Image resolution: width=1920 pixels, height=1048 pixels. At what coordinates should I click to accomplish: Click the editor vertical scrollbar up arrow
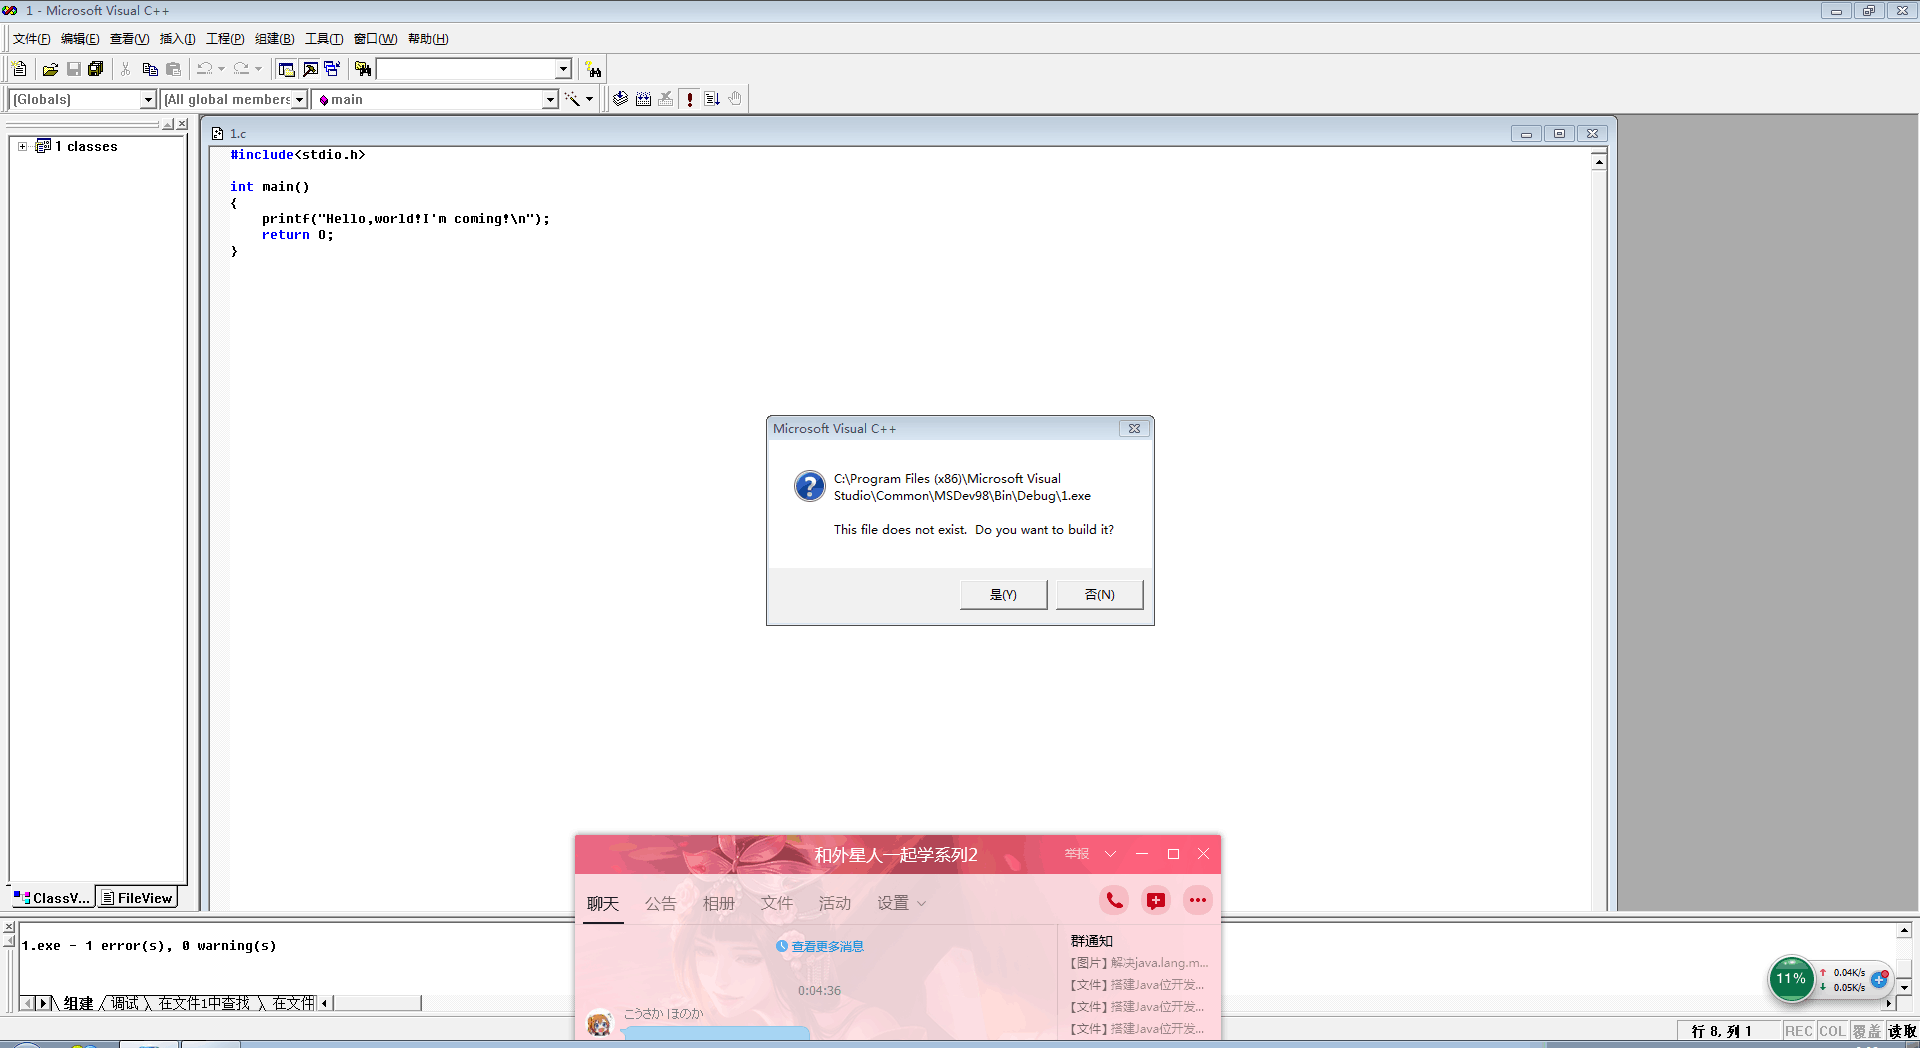click(x=1599, y=162)
